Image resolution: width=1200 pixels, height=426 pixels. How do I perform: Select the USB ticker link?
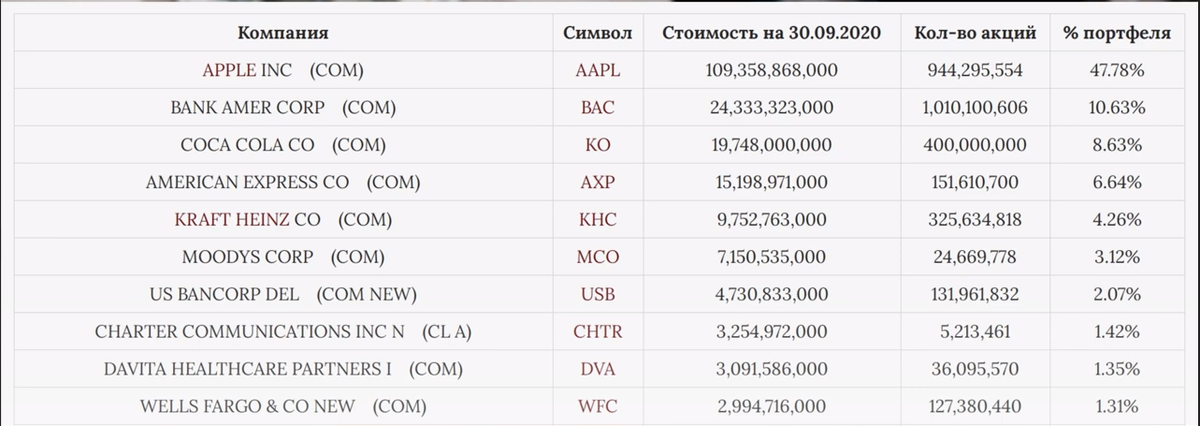pyautogui.click(x=598, y=295)
